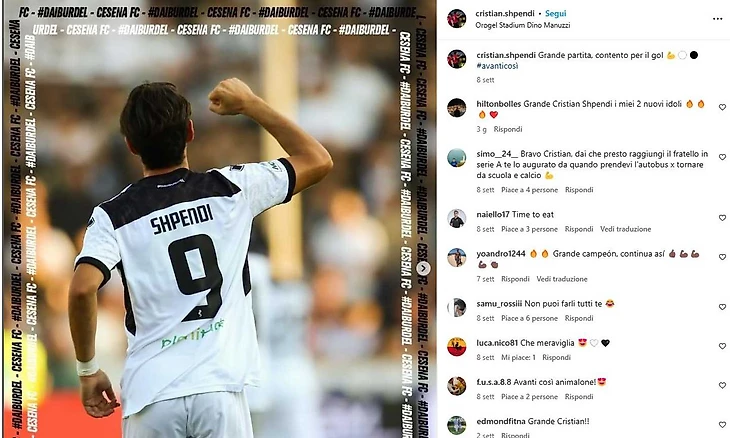Like simo__24__'s comment heart icon
The height and width of the screenshot is (438, 730).
(x=722, y=157)
